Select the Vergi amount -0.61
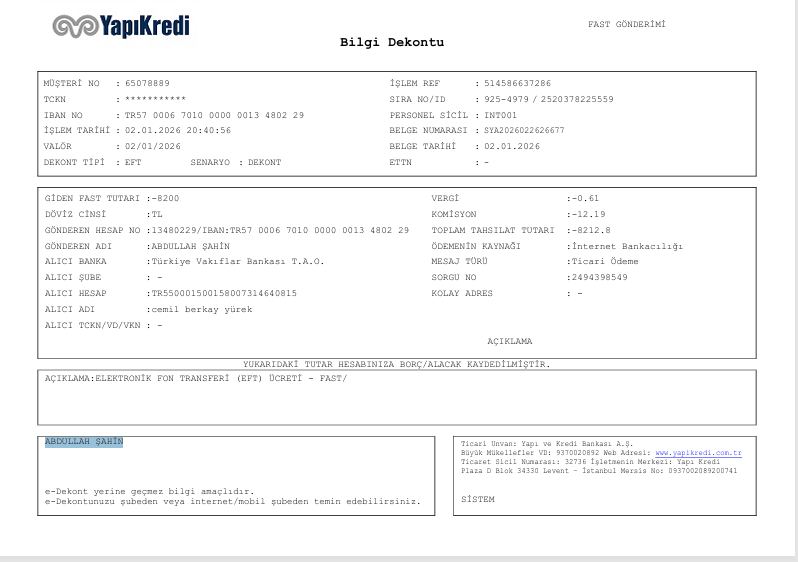The height and width of the screenshot is (562, 798). pos(585,198)
